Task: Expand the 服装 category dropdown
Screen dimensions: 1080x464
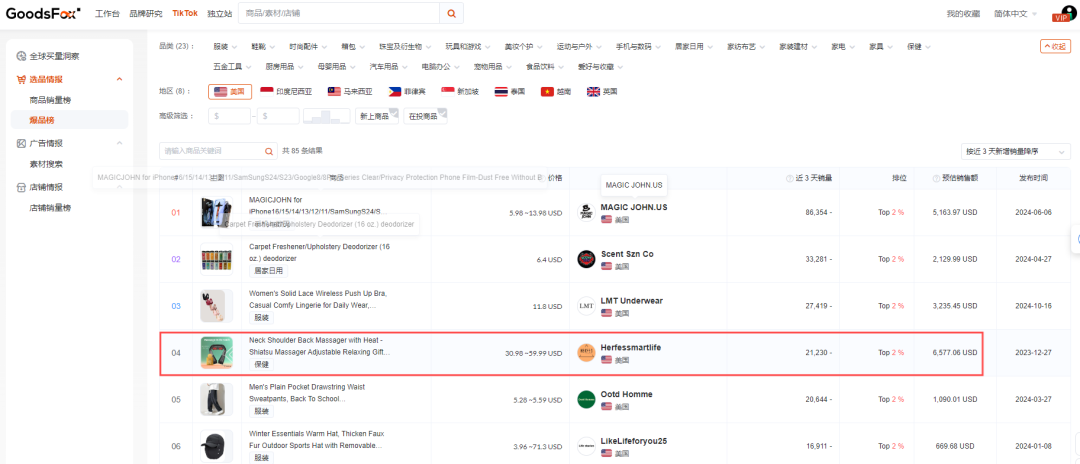Action: coord(225,47)
